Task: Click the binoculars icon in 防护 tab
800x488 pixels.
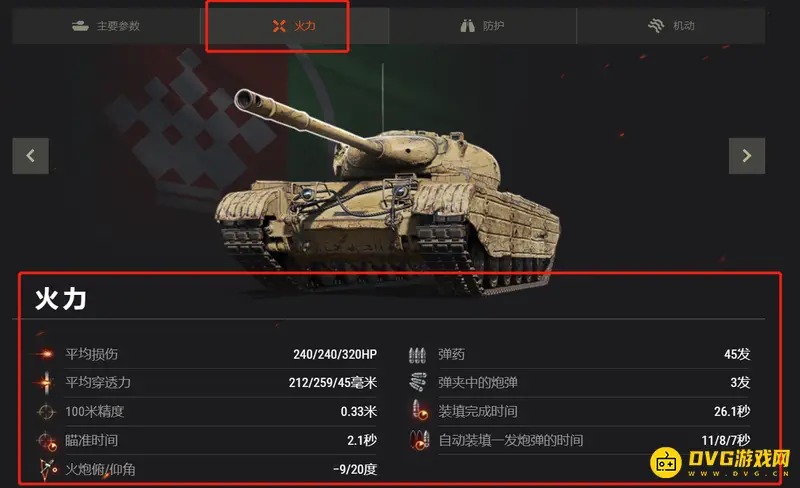Action: 467,26
